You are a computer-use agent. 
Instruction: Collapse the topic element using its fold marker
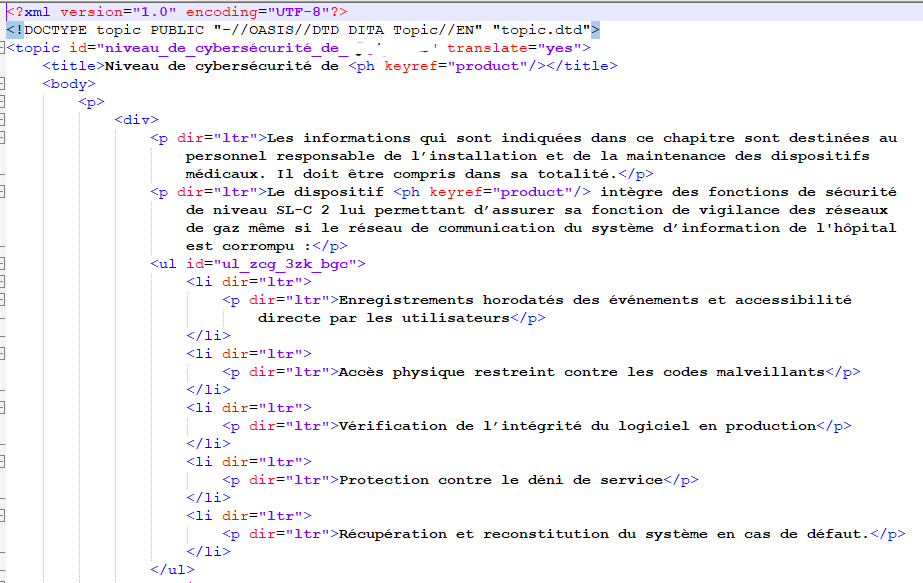coord(4,47)
